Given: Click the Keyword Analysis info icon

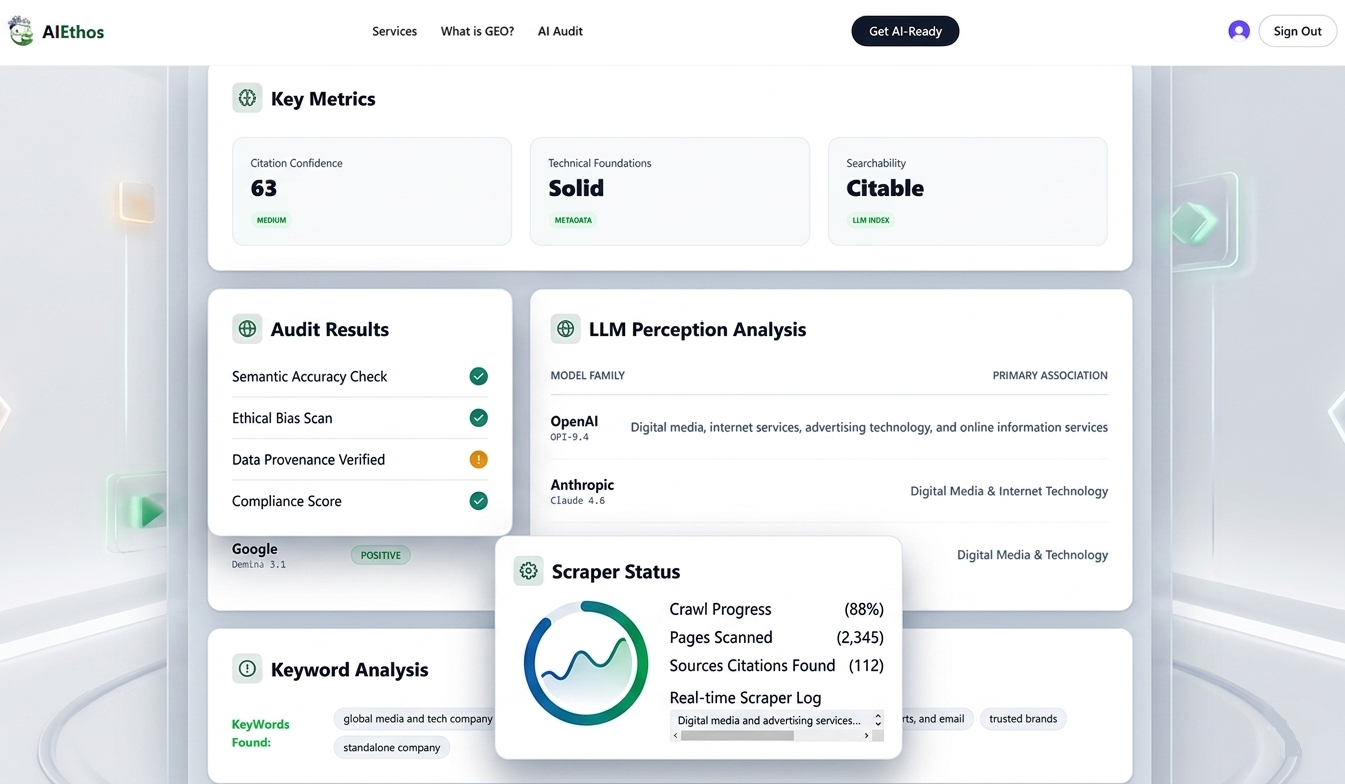Looking at the screenshot, I should pyautogui.click(x=247, y=669).
